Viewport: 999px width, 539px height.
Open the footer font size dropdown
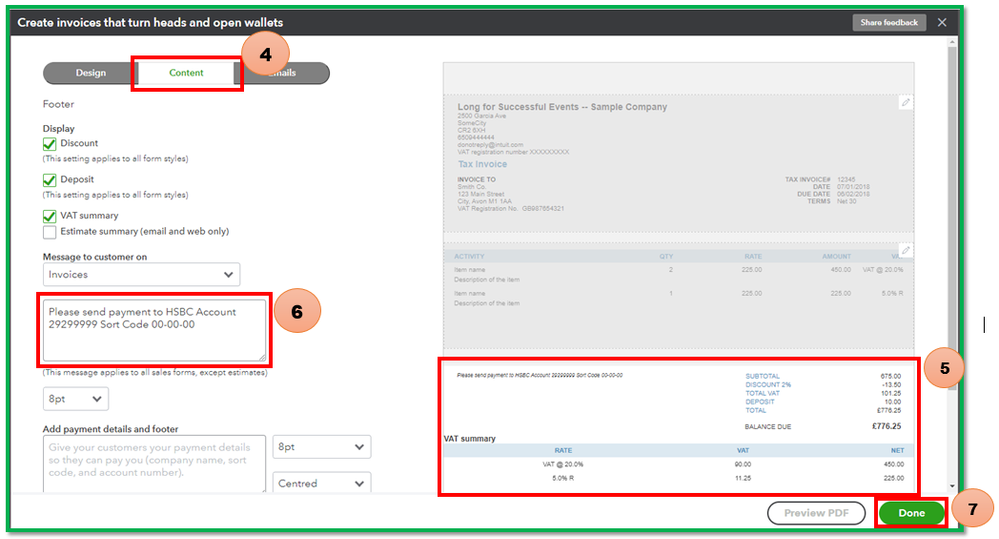pyautogui.click(x=322, y=447)
